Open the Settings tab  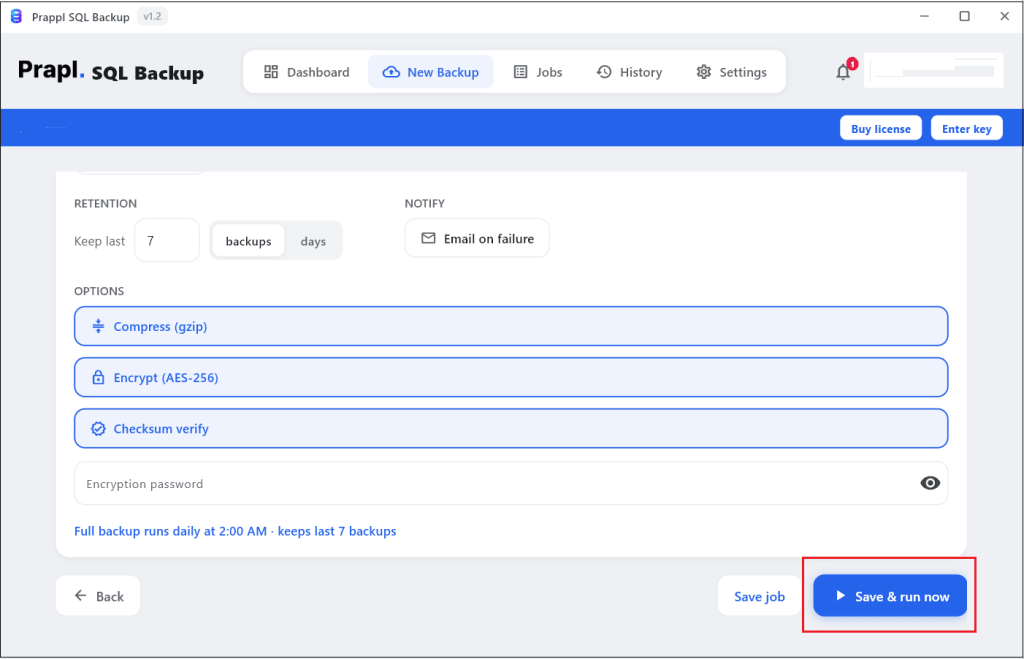(731, 72)
